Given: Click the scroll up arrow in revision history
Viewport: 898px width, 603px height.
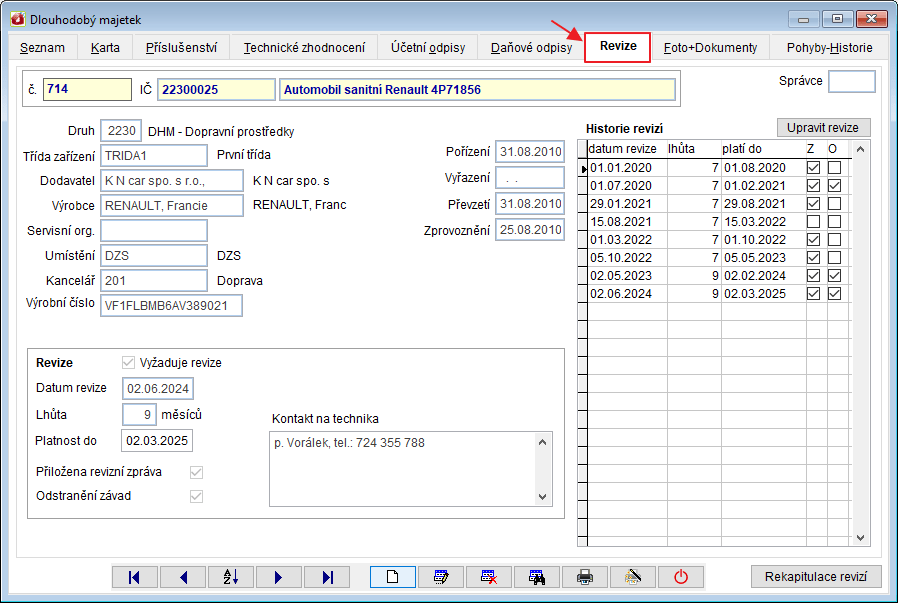Looking at the screenshot, I should 860,149.
